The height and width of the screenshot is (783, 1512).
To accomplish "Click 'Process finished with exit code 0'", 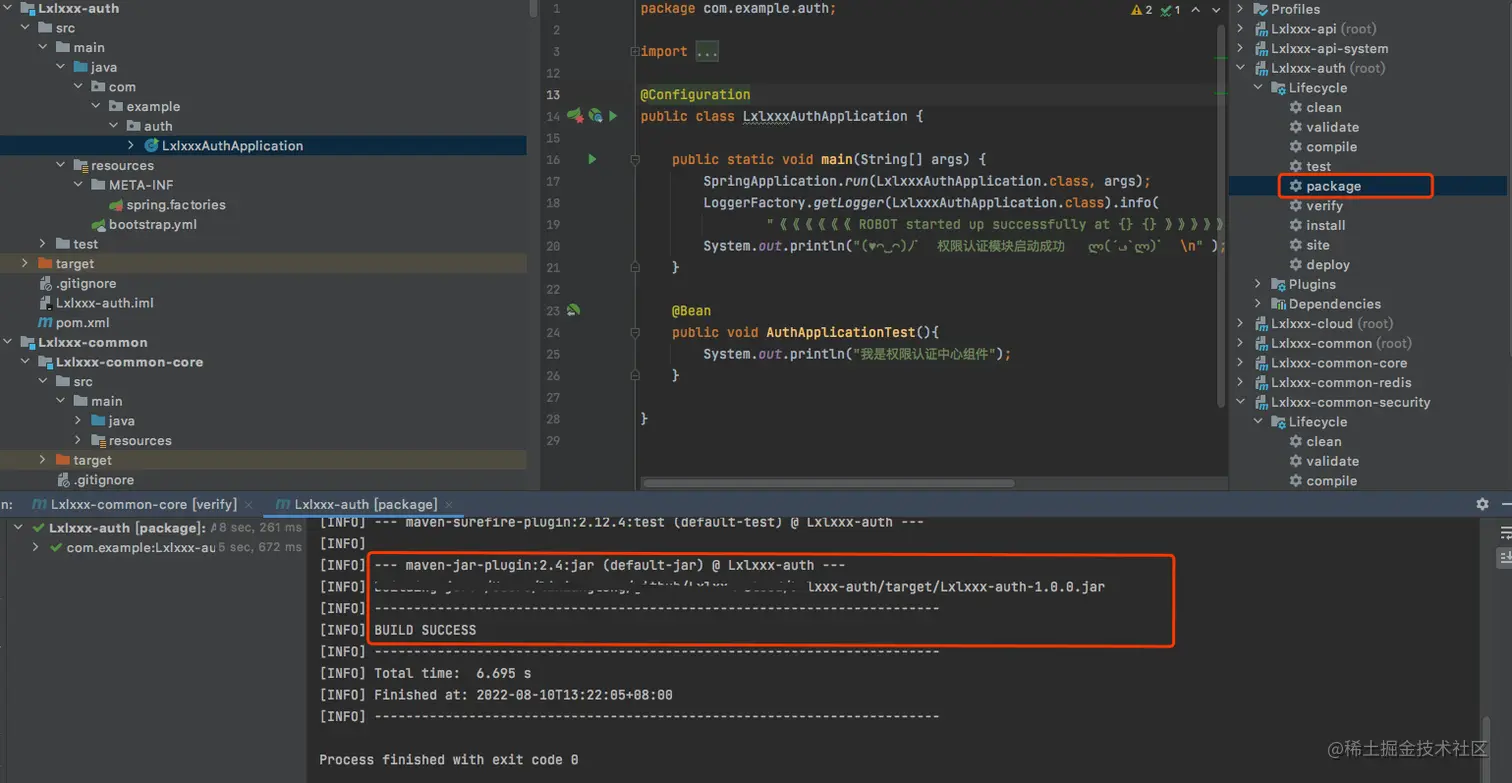I will click(x=448, y=760).
